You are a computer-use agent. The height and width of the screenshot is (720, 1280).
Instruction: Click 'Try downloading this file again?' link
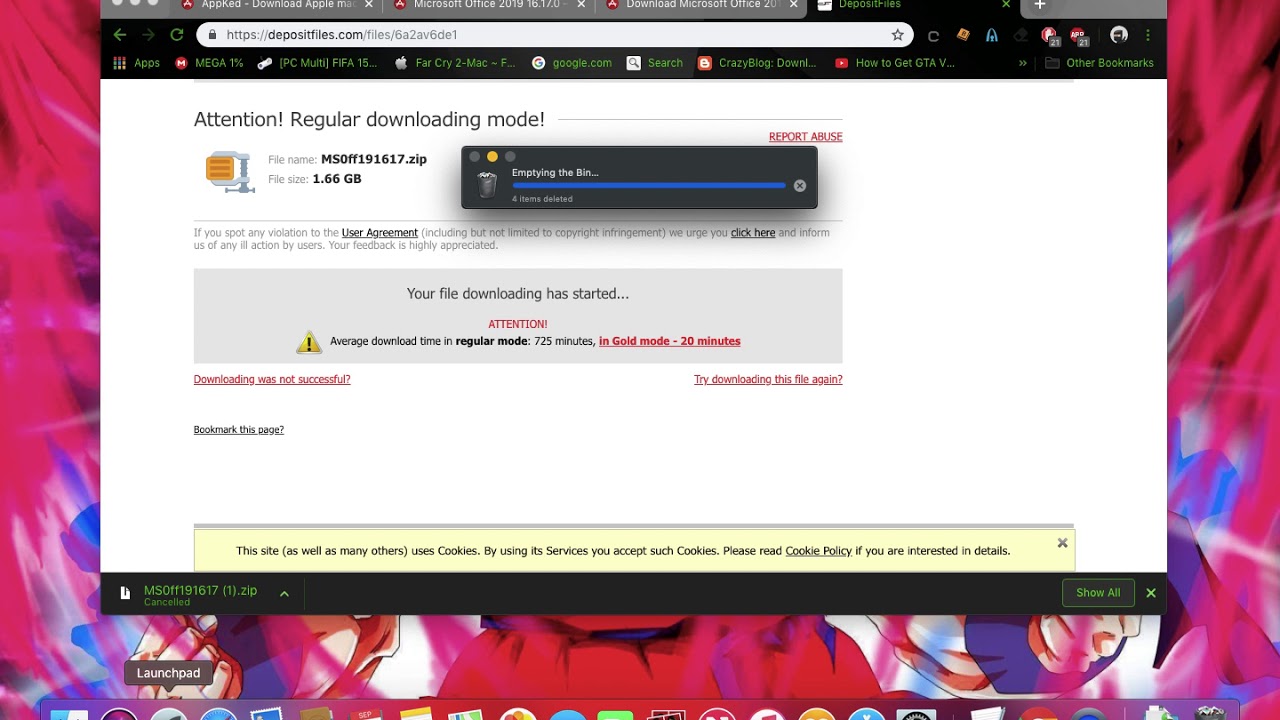pos(768,380)
